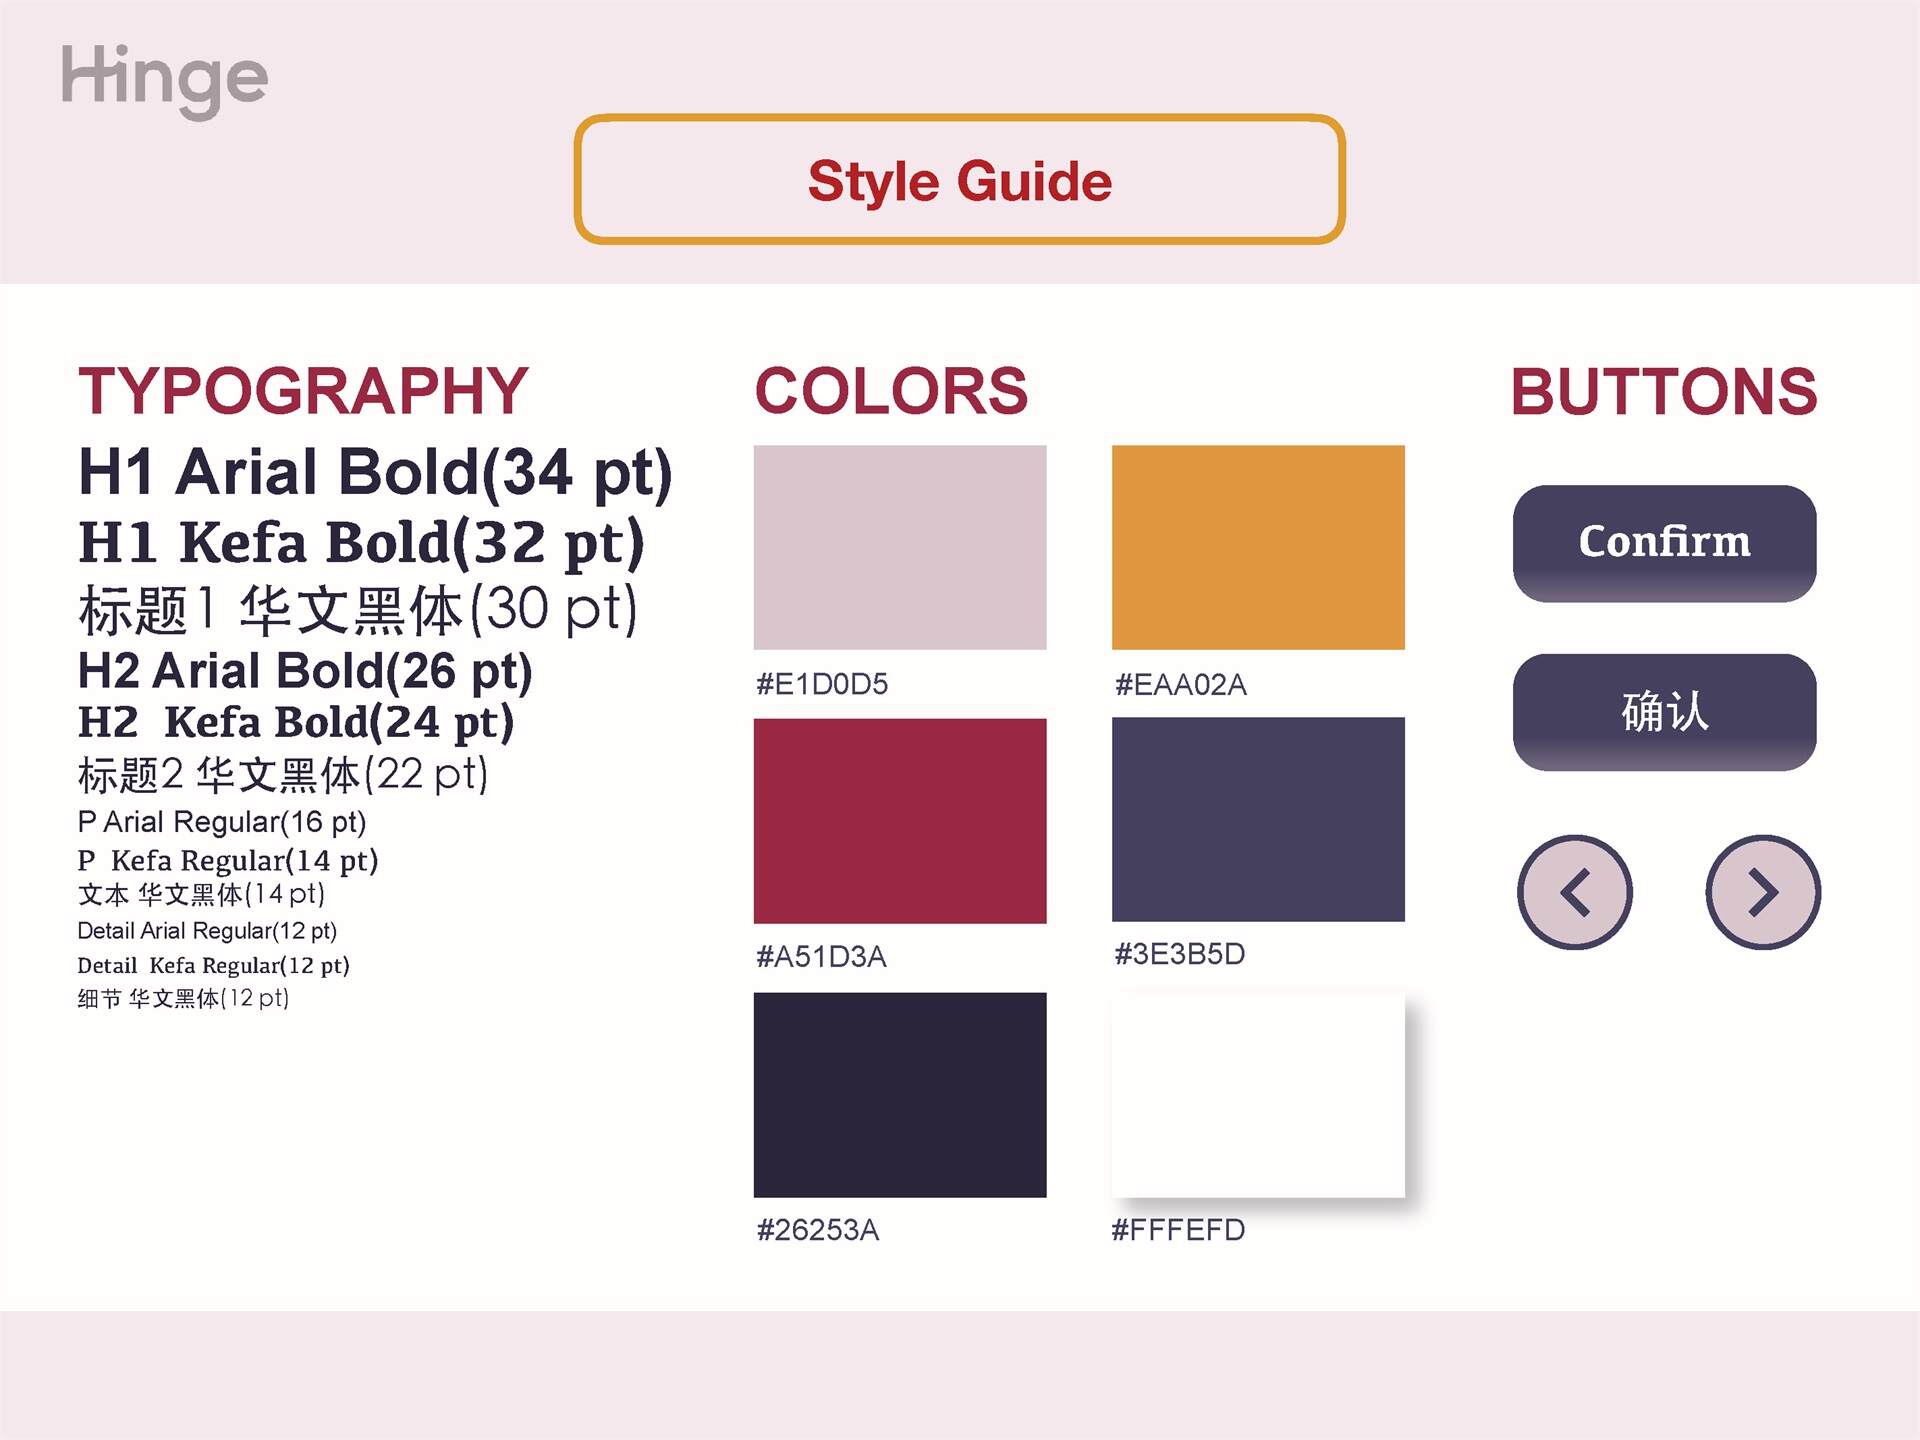The width and height of the screenshot is (1920, 1440).
Task: Pick the #FFFEFD white swatch
Action: [1258, 1095]
